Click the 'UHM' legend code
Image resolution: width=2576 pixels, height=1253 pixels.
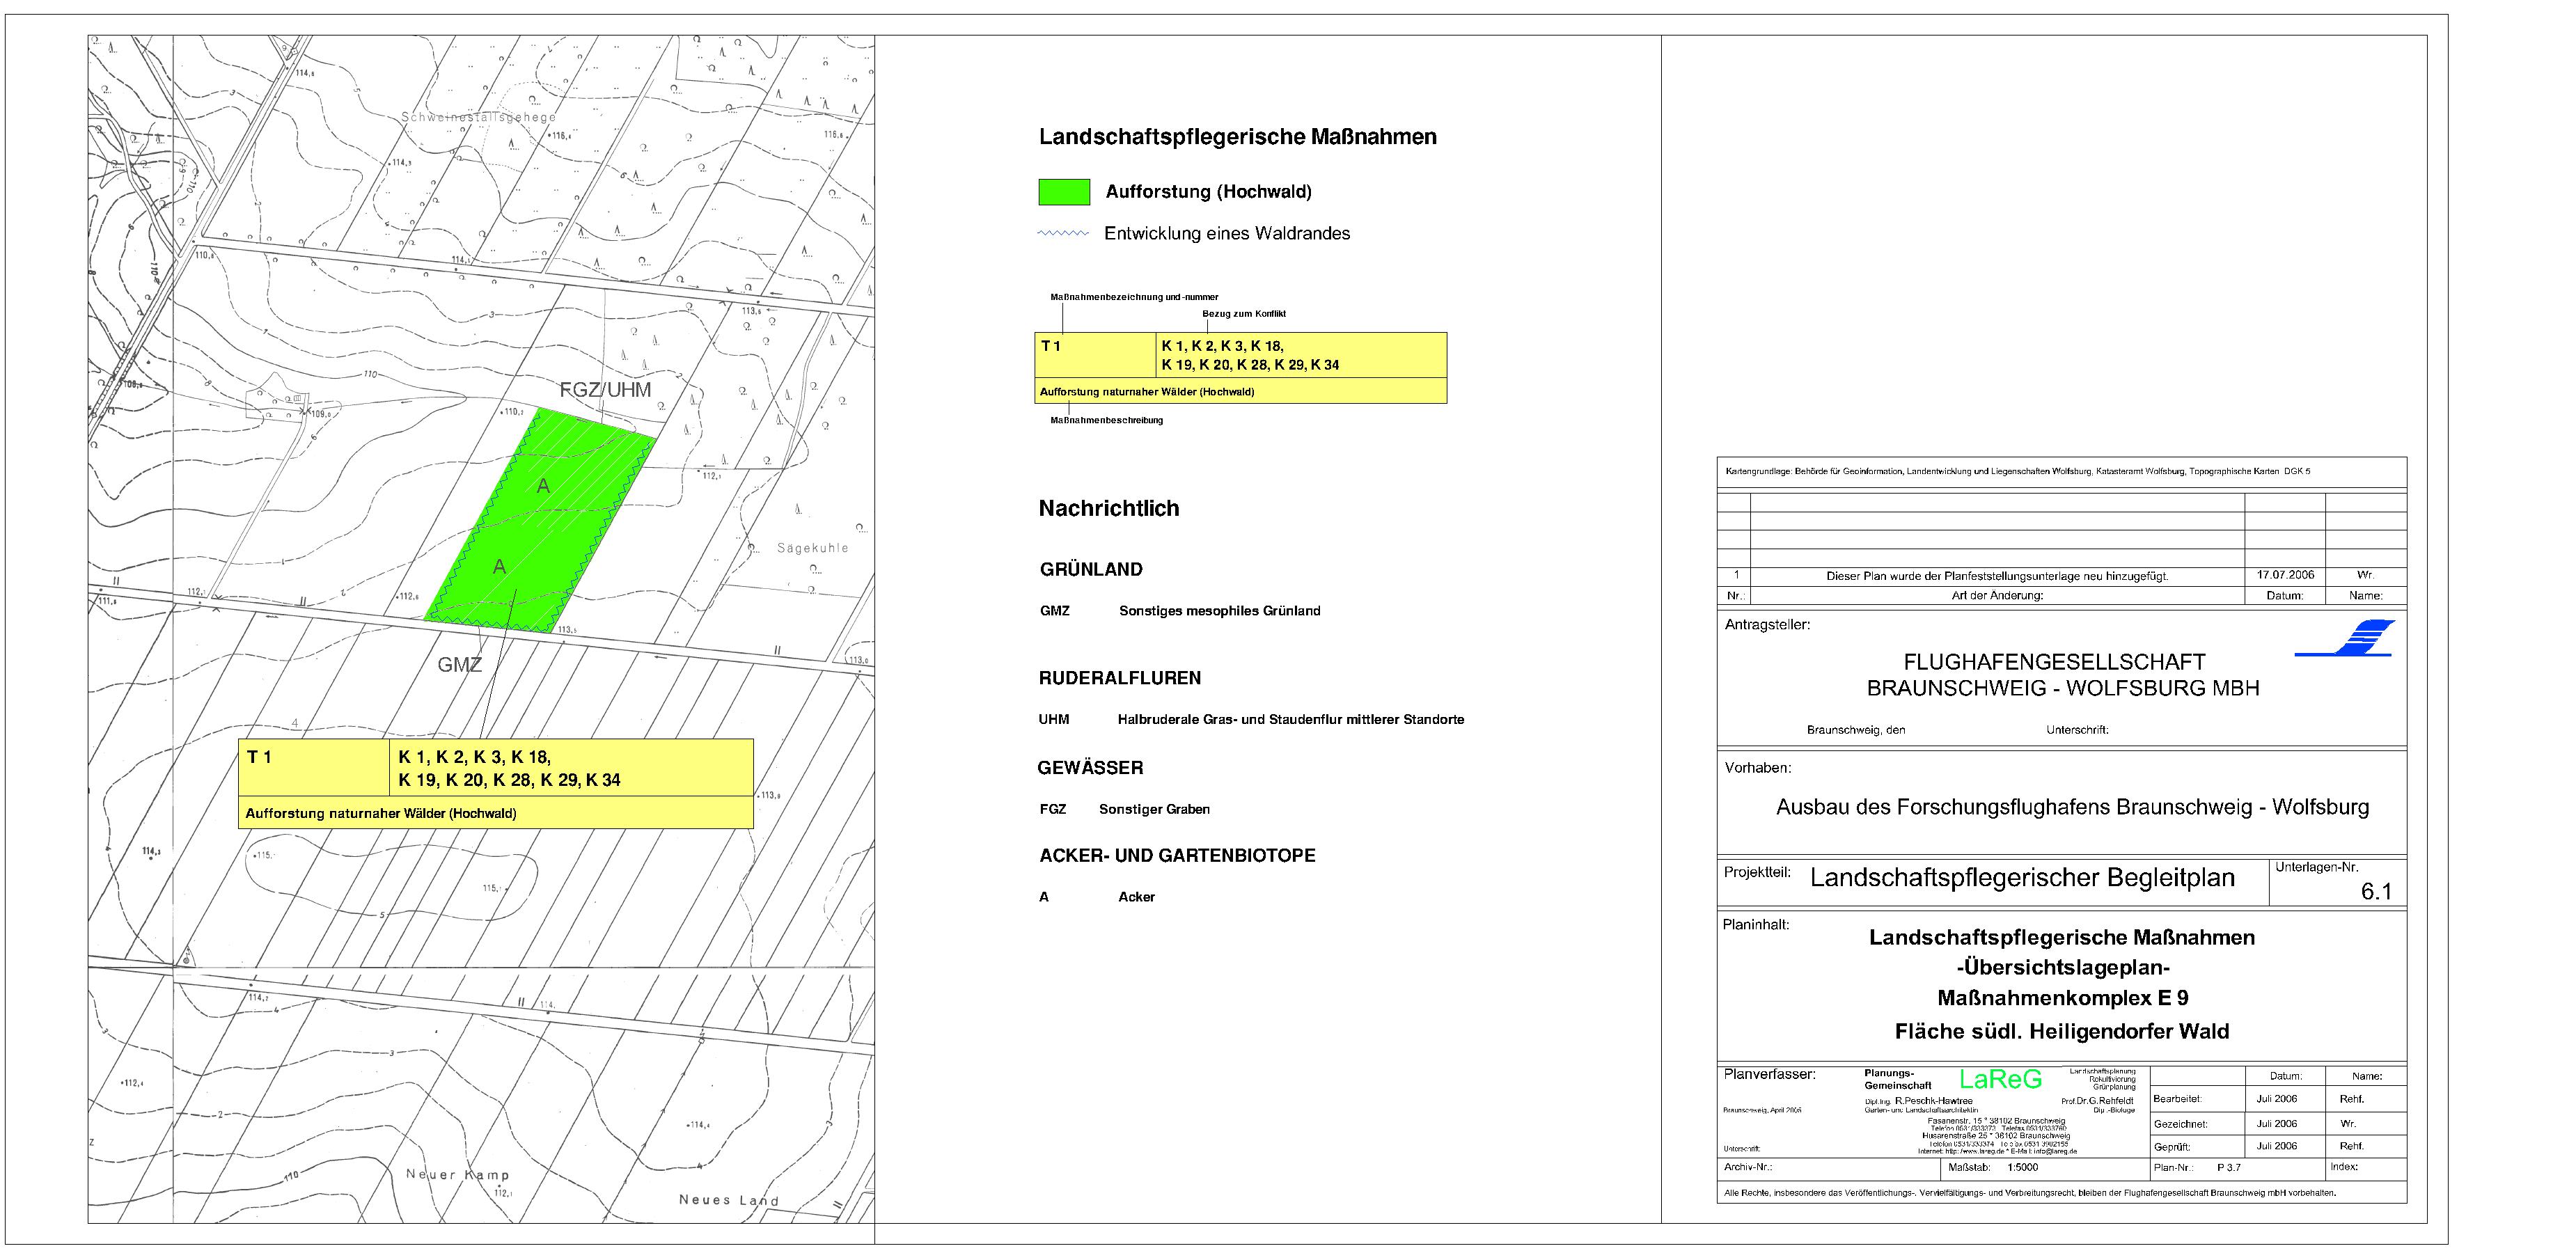[1054, 719]
